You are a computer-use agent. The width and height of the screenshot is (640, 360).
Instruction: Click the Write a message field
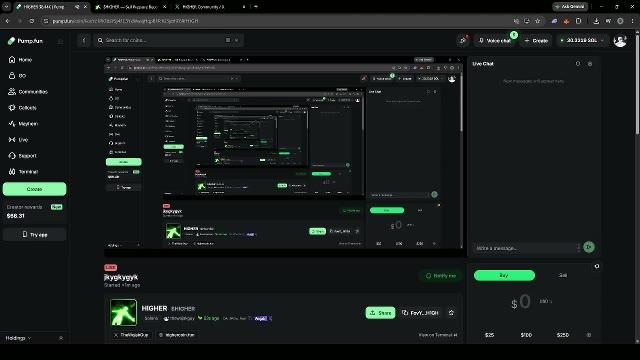coord(527,248)
